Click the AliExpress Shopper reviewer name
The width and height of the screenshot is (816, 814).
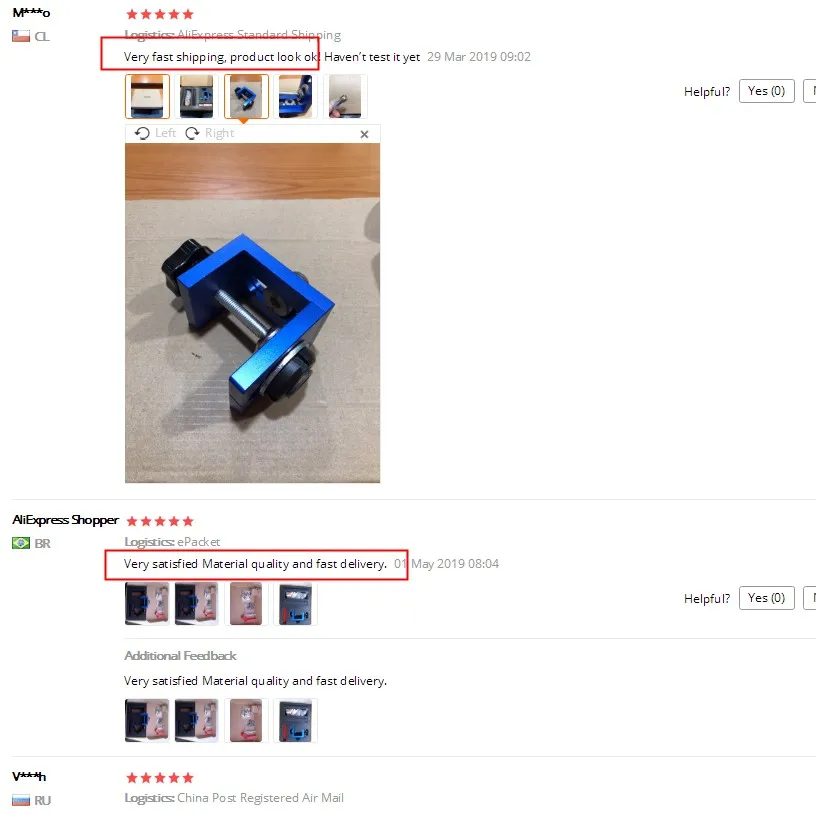tap(66, 520)
